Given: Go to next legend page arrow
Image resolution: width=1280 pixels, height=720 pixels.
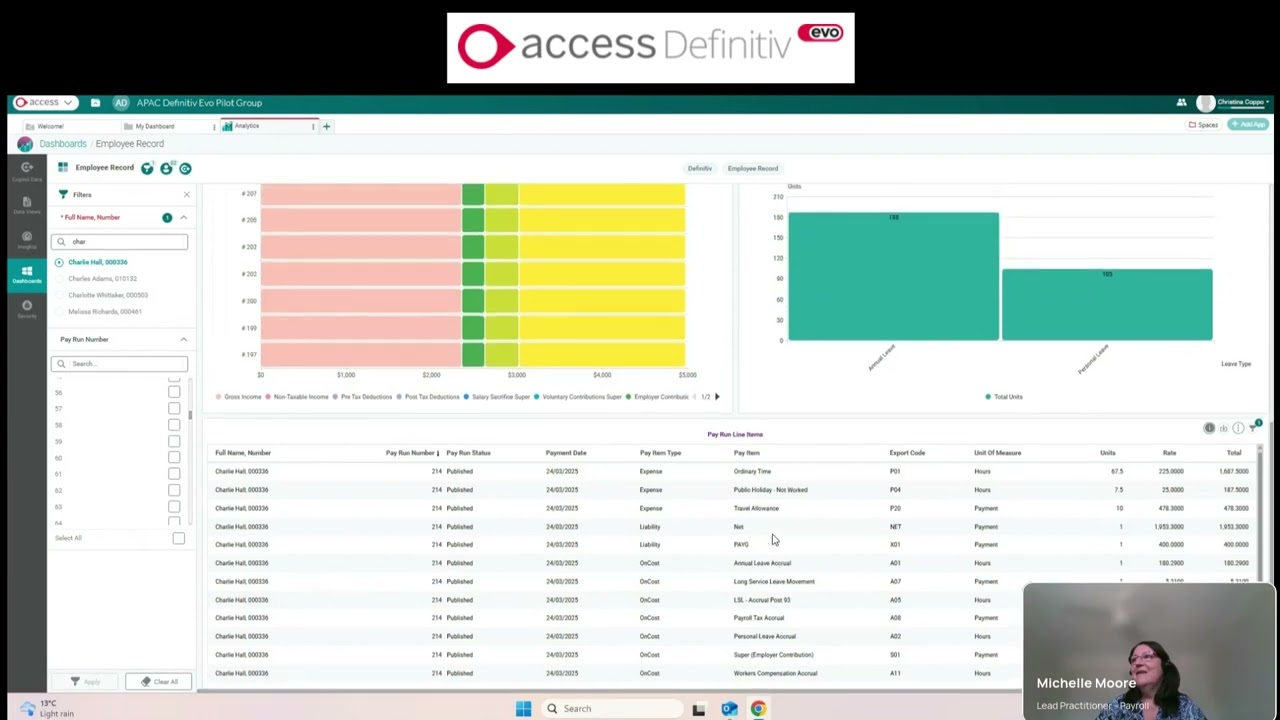Looking at the screenshot, I should click(717, 397).
